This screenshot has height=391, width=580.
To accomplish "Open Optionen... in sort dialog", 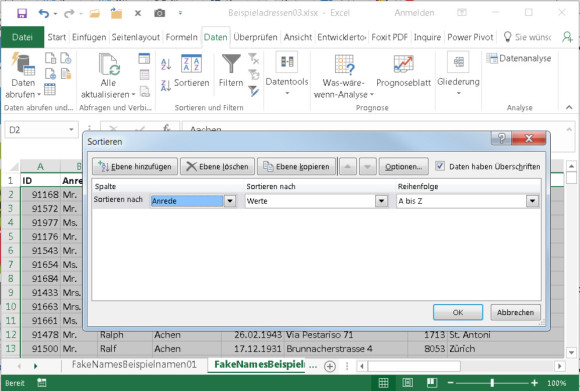I will coord(404,166).
